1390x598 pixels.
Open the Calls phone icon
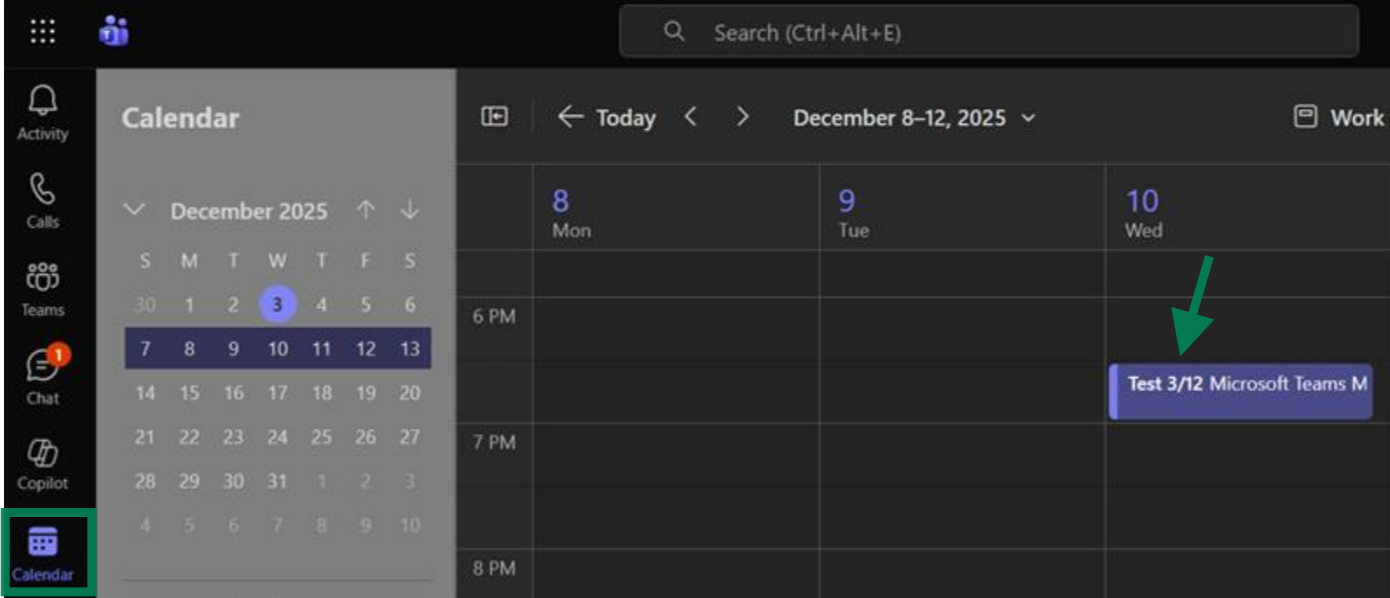pos(43,200)
